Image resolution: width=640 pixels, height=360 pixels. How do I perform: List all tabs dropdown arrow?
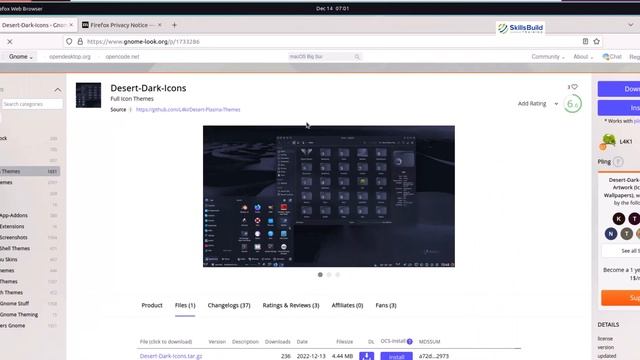[631, 25]
